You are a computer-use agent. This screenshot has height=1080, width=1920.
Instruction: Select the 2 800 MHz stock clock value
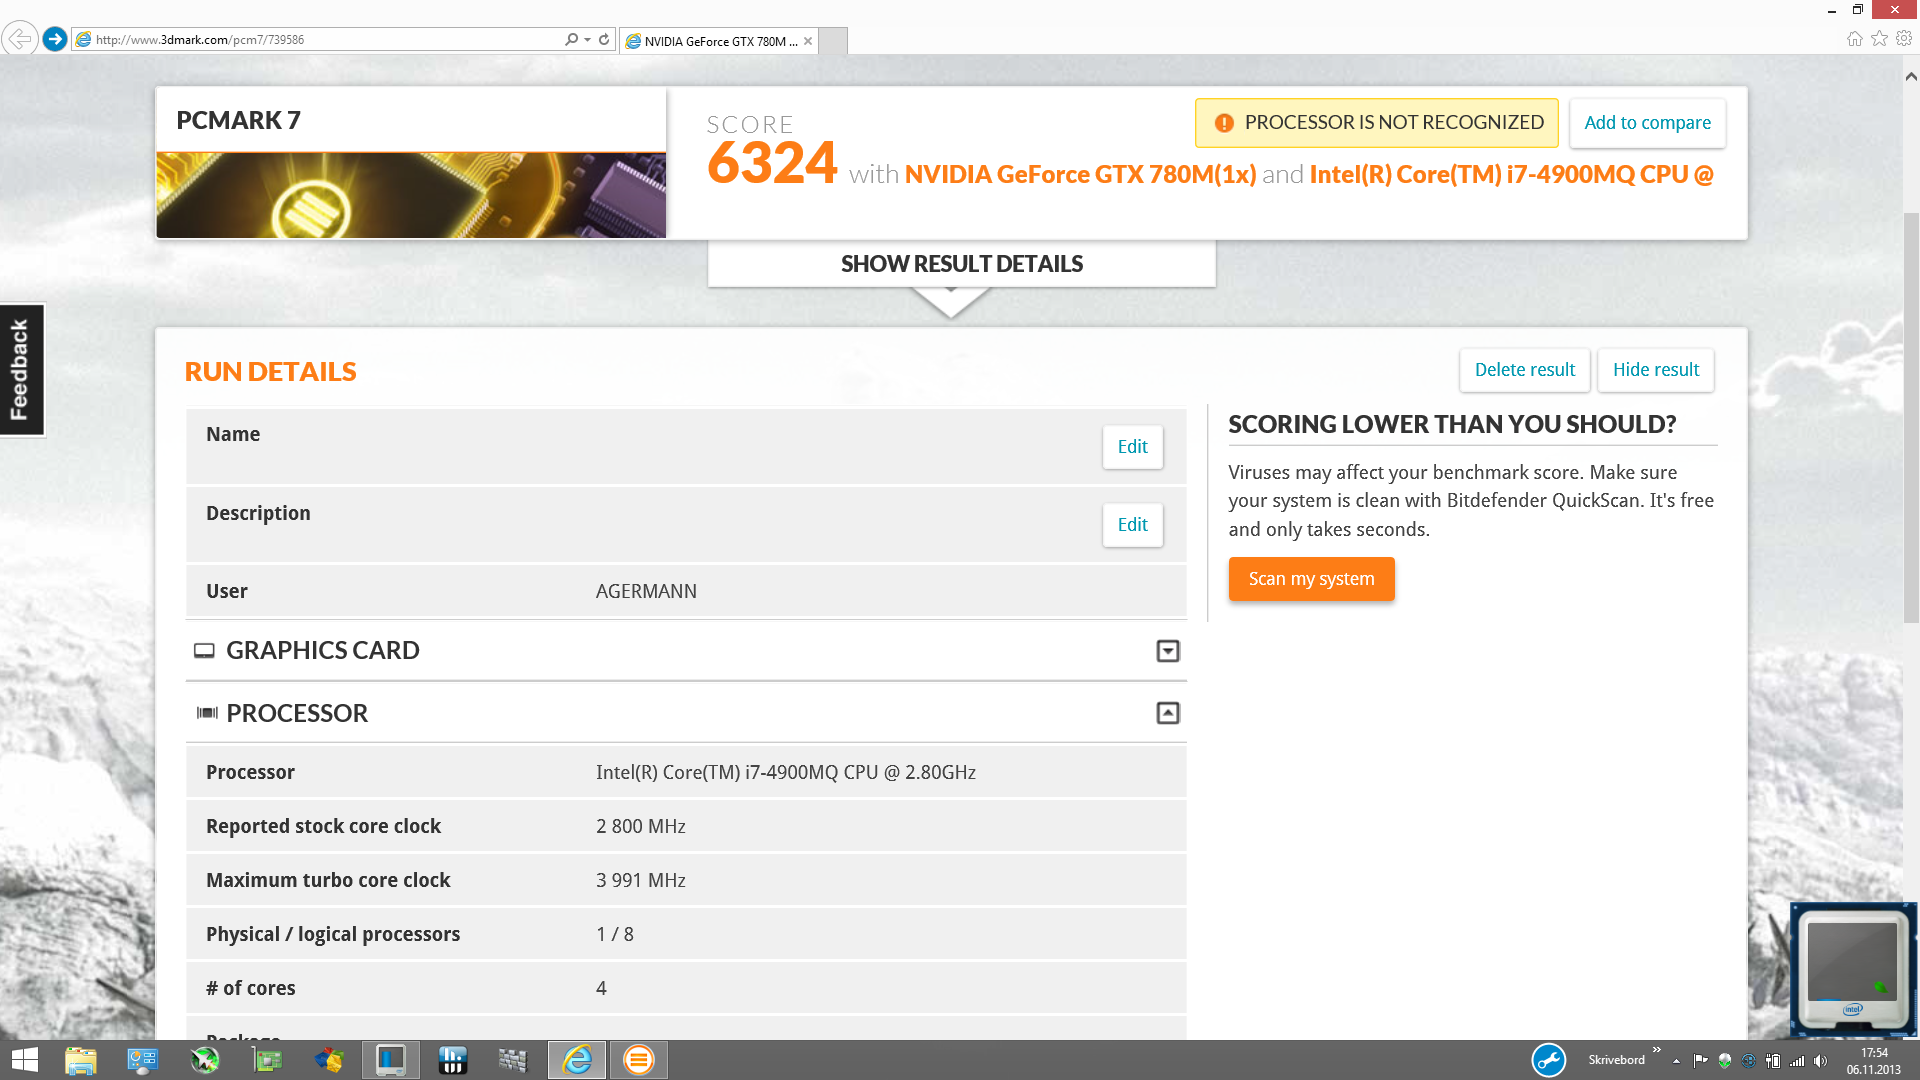coord(640,826)
